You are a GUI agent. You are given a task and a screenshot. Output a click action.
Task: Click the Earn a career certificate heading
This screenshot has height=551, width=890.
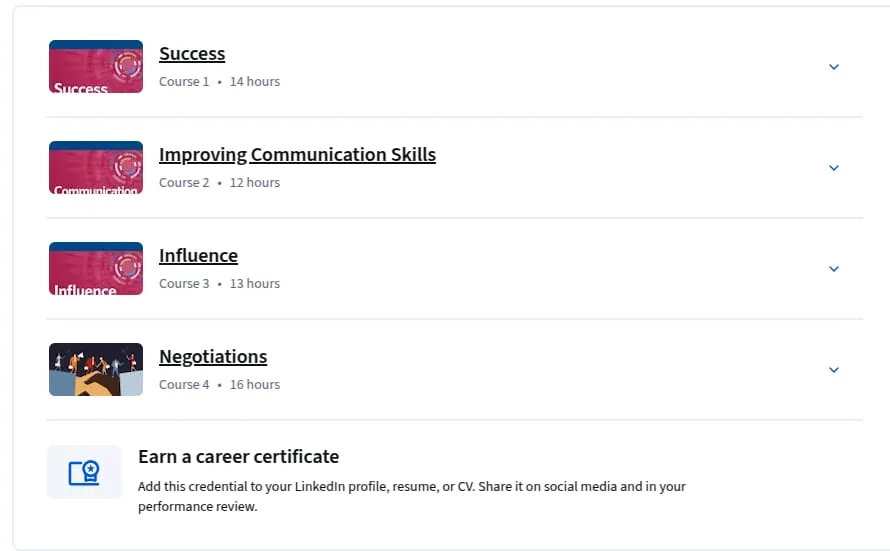238,457
